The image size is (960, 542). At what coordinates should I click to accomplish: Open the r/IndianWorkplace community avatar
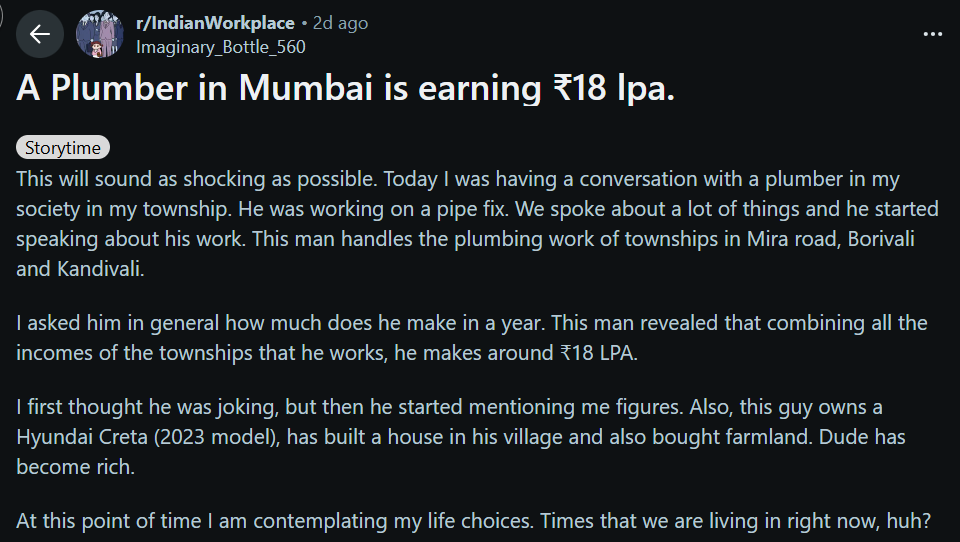click(100, 35)
